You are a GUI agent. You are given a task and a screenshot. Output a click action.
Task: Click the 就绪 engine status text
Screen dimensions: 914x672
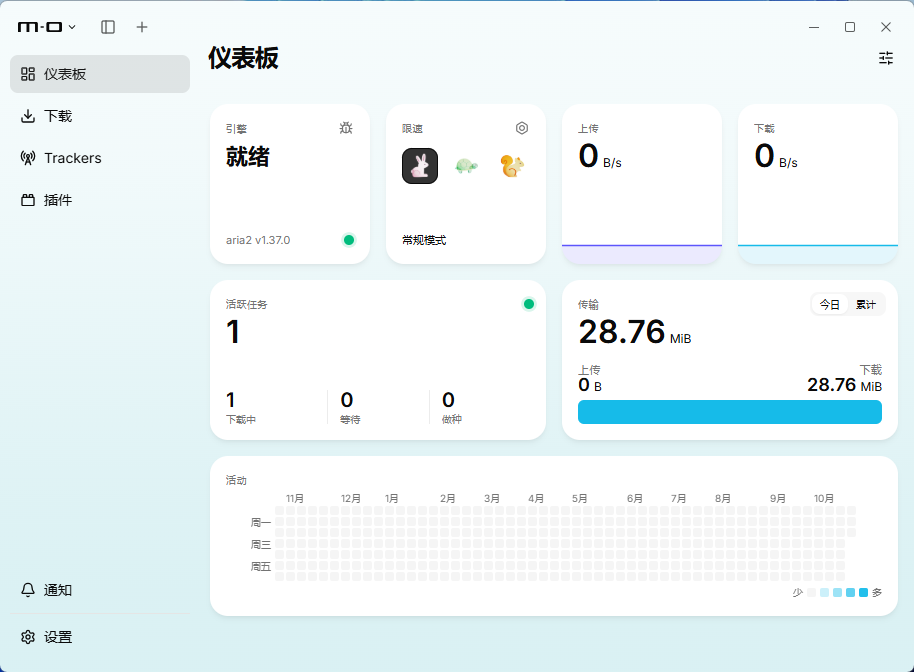coord(248,157)
